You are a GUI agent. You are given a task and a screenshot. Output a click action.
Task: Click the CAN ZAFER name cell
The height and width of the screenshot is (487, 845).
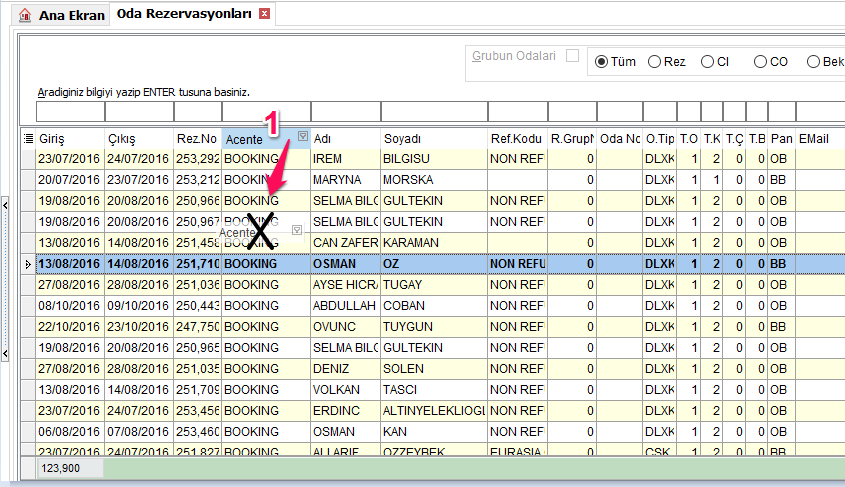pyautogui.click(x=345, y=243)
